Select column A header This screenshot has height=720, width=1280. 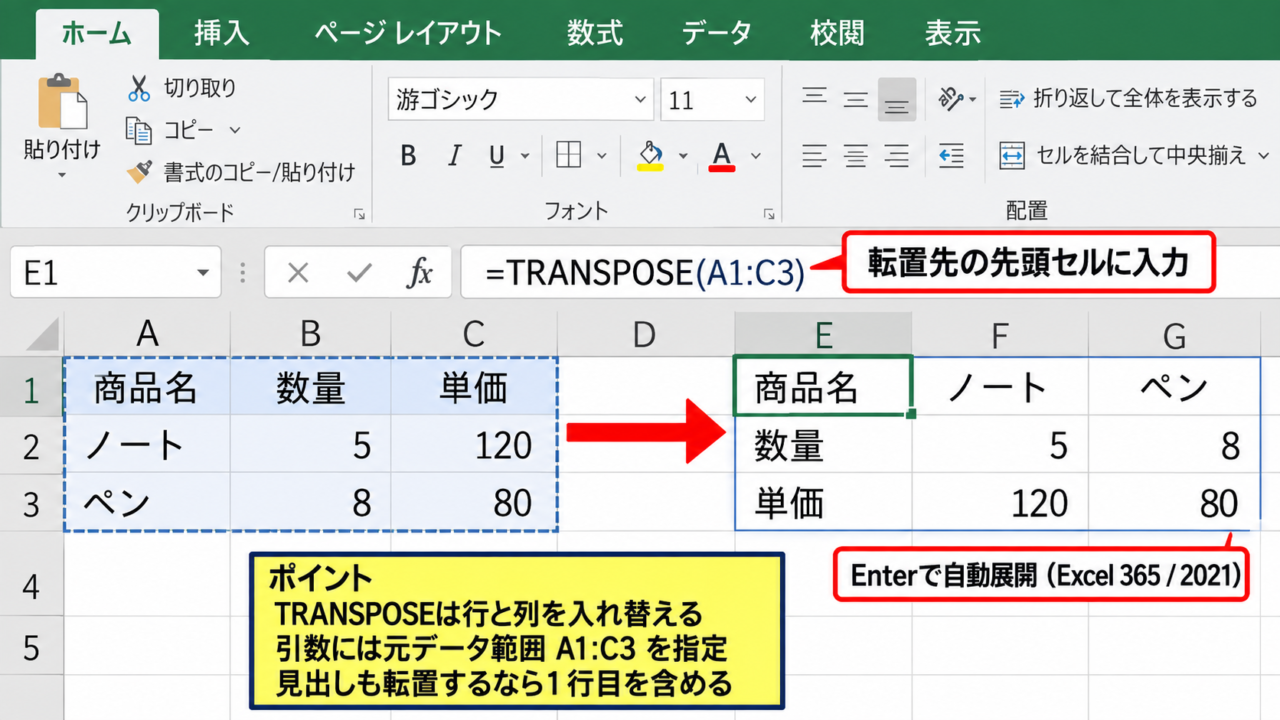point(147,335)
